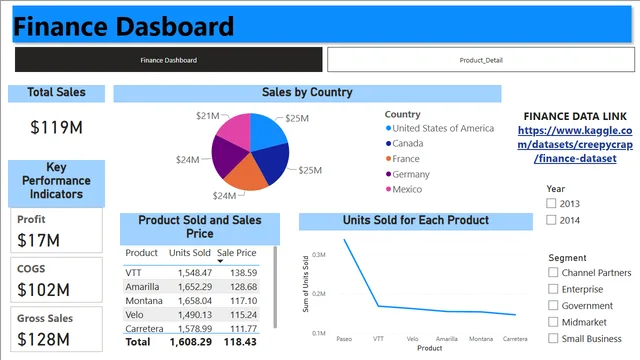
Task: Click the Gross Sales $128M card
Action: (x=56, y=329)
